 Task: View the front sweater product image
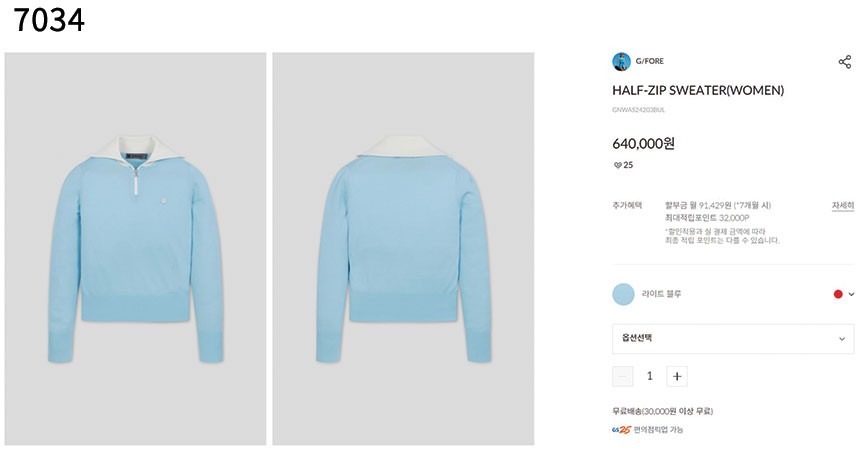[x=135, y=249]
